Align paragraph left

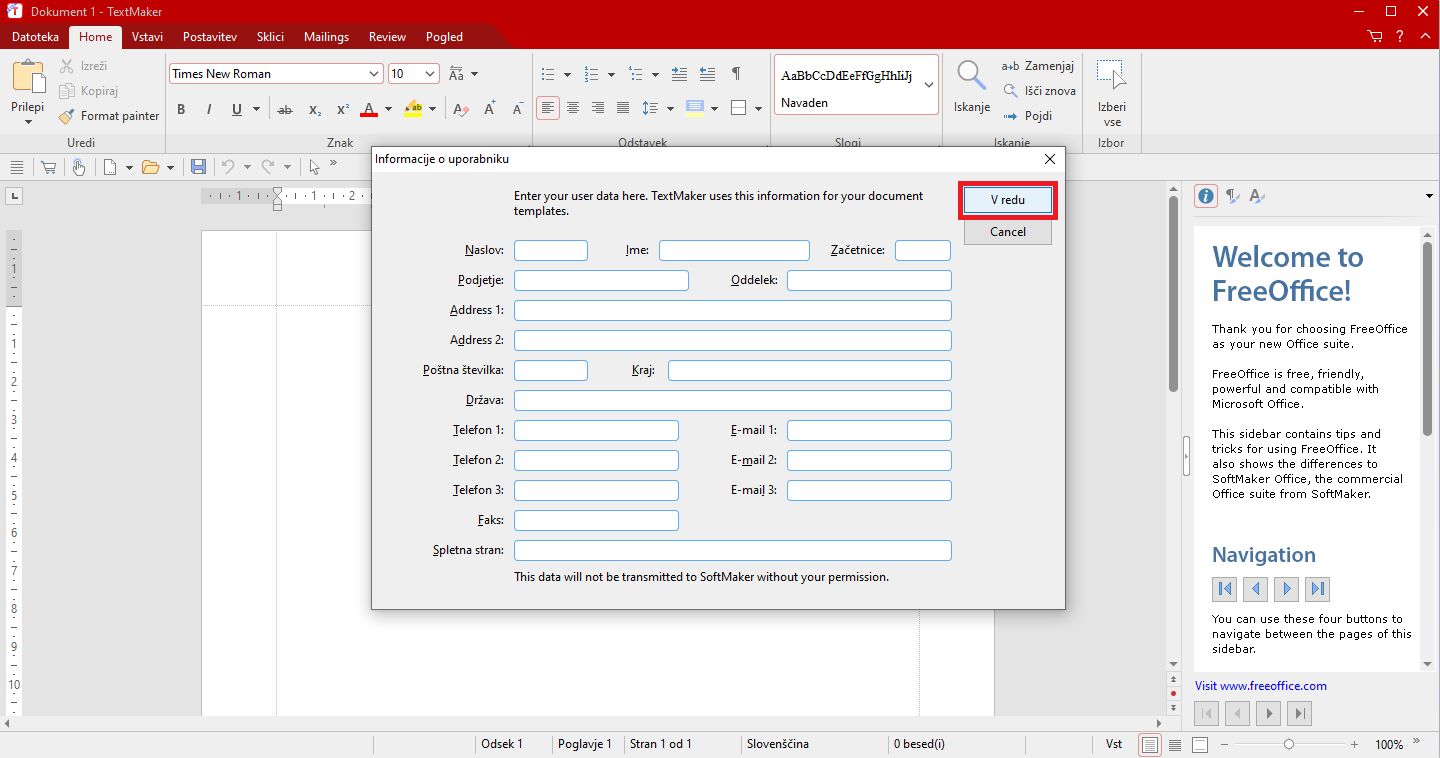pyautogui.click(x=547, y=108)
